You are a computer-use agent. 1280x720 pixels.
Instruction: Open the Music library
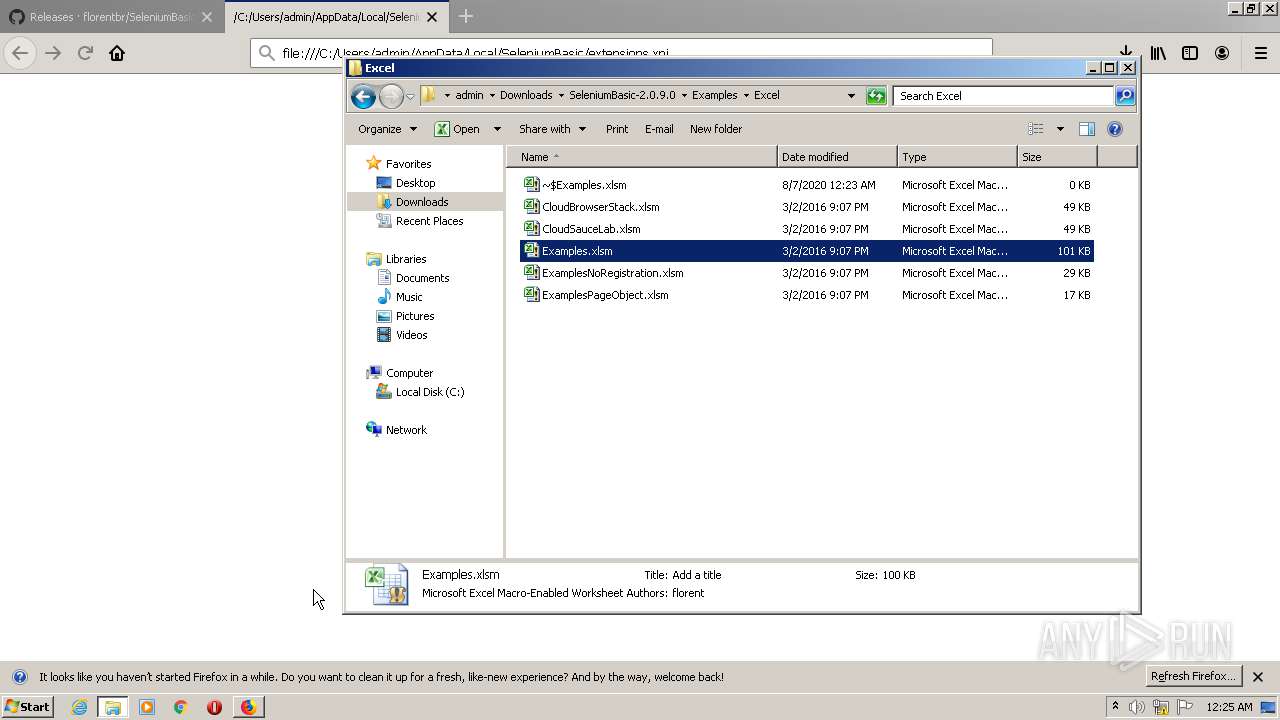(409, 297)
